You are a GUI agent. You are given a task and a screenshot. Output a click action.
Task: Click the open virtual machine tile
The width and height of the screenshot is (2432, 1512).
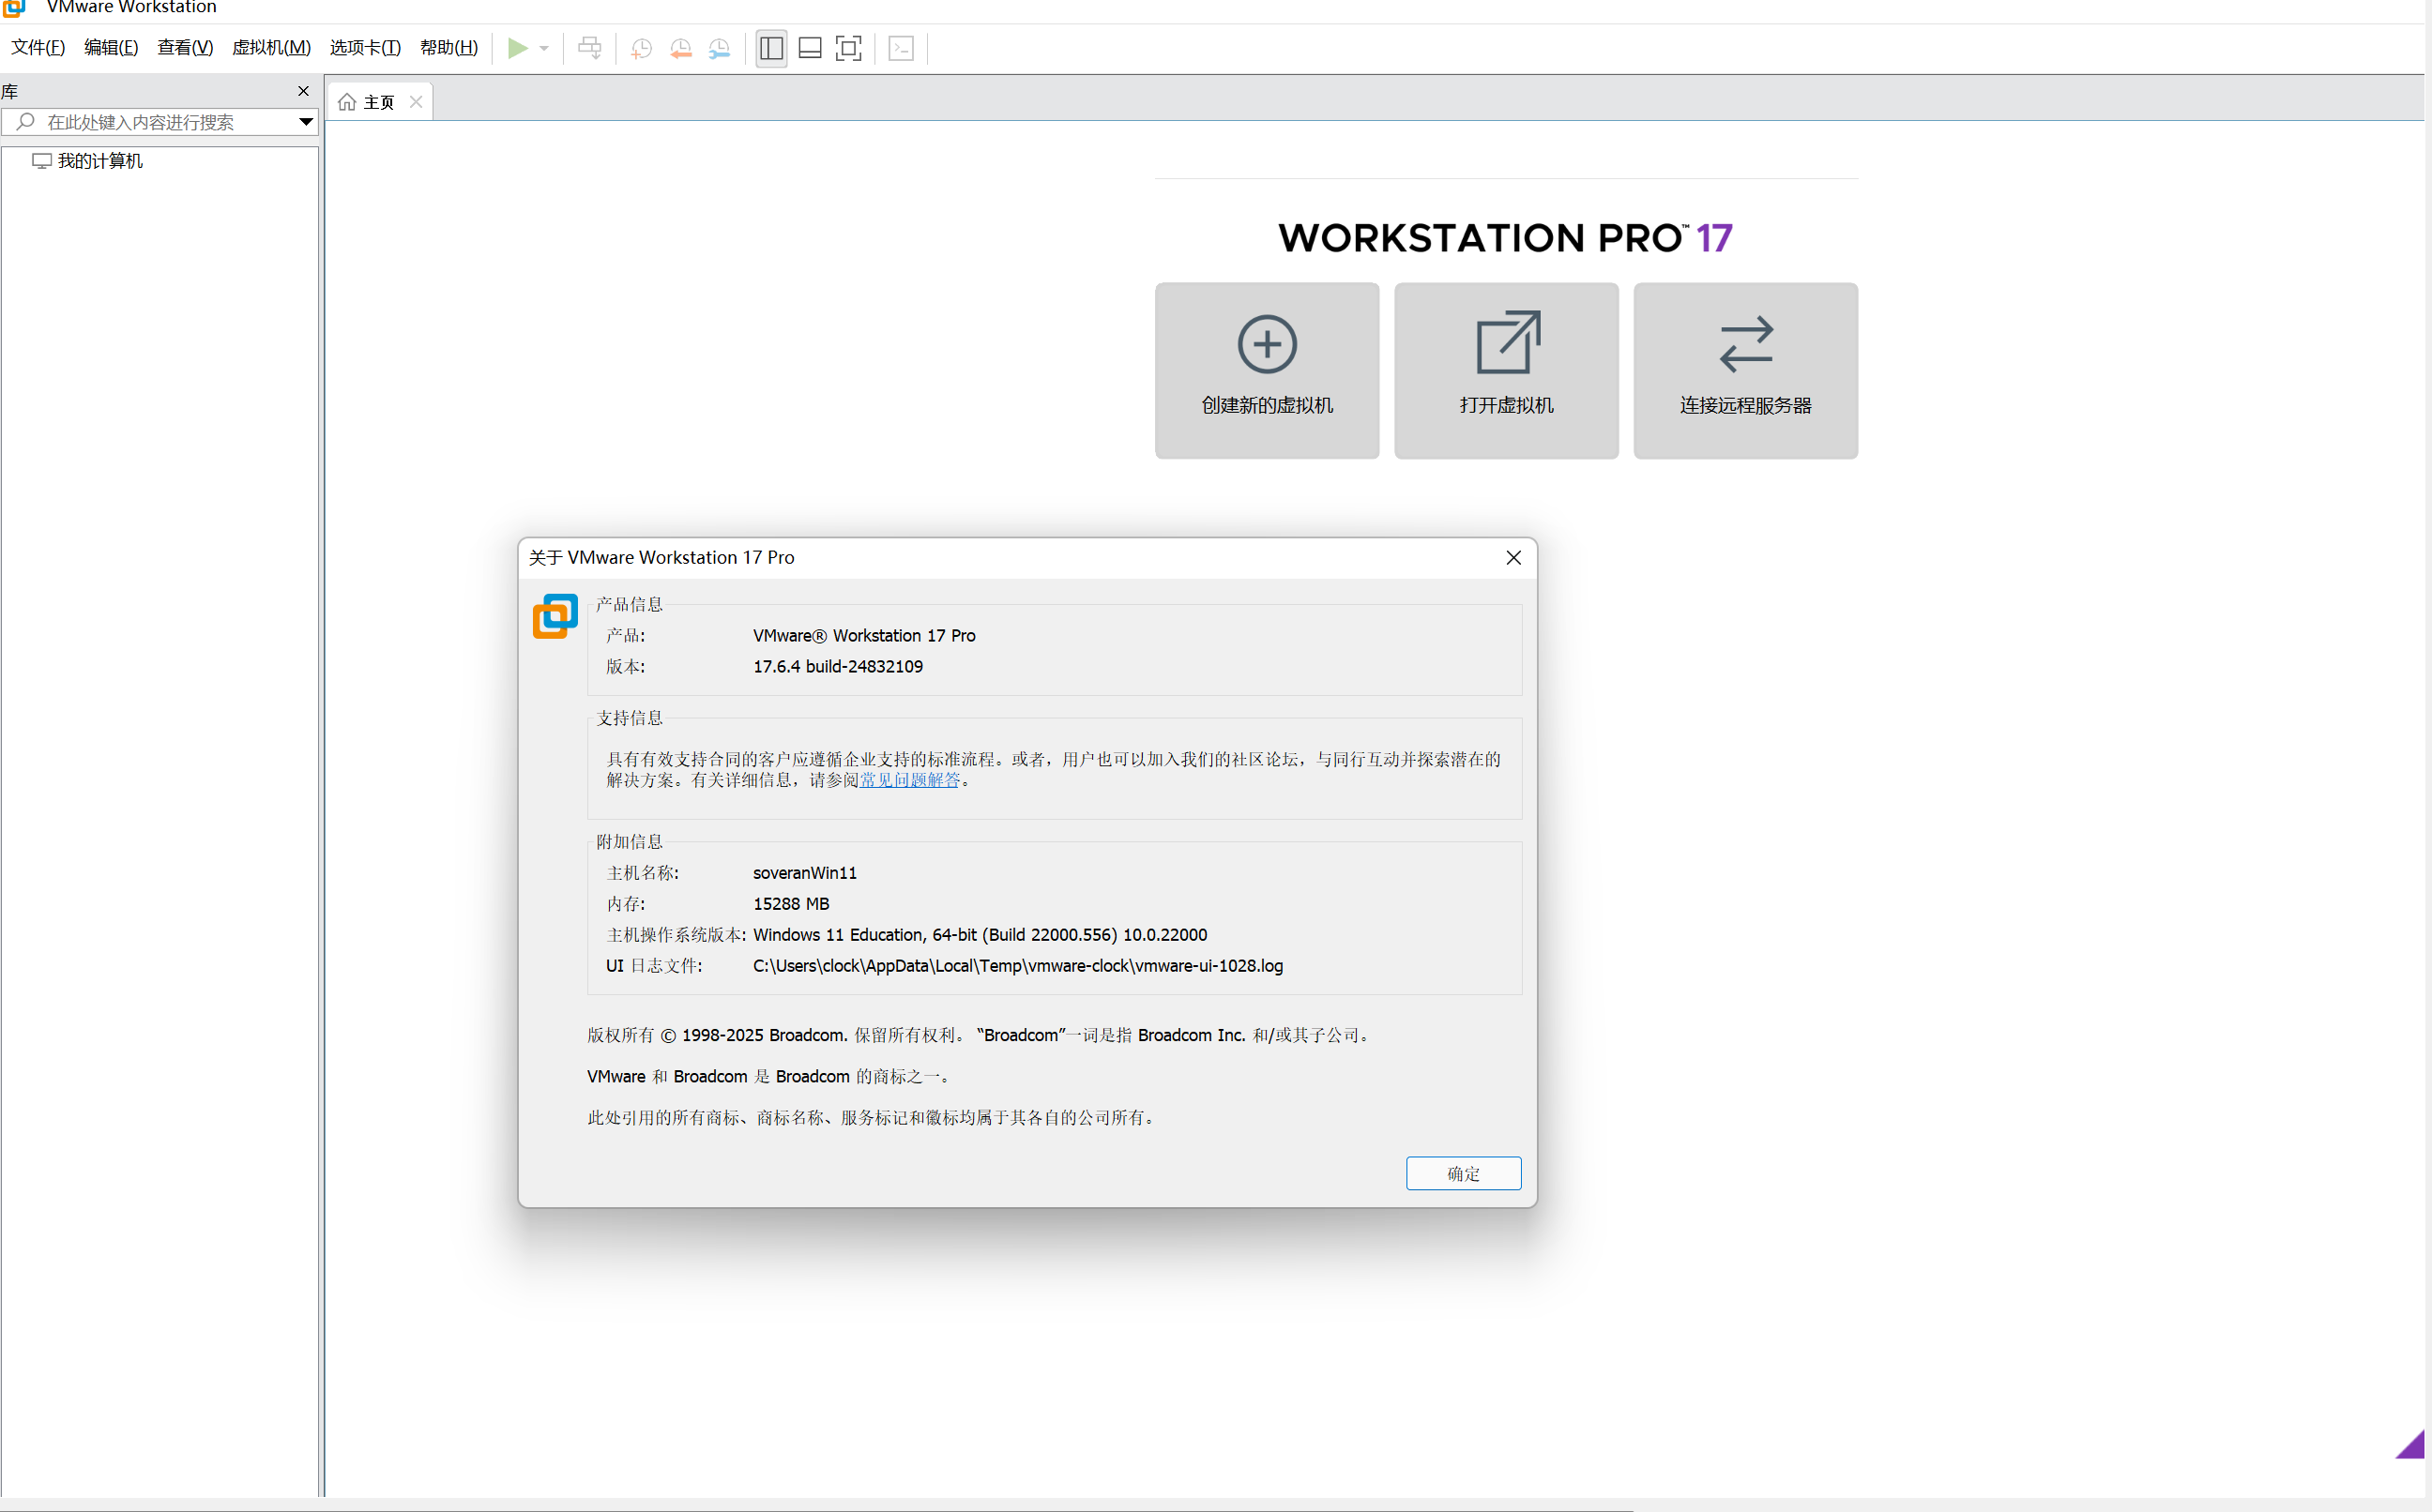(1505, 370)
